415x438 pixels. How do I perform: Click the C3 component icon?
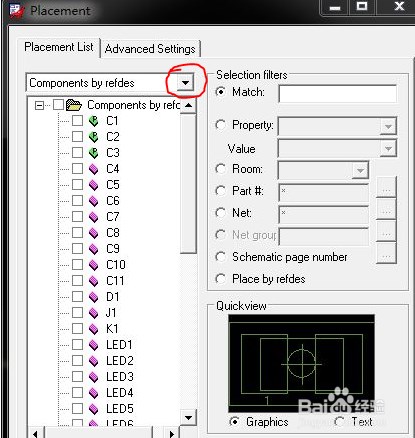coord(94,153)
